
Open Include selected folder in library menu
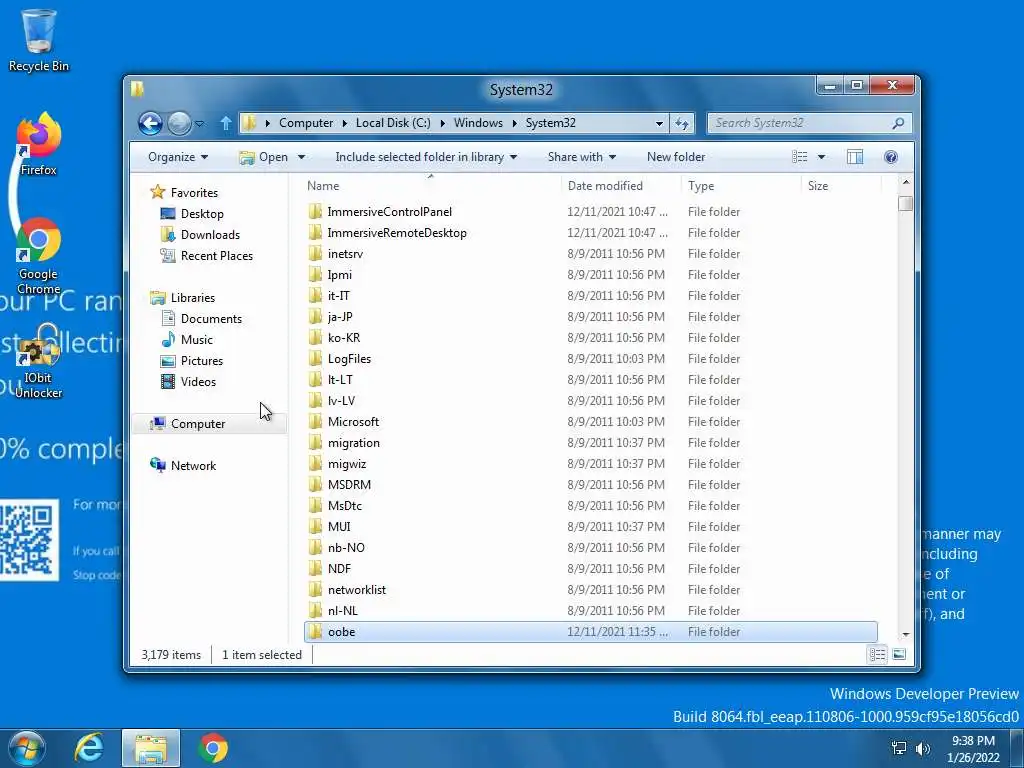point(426,157)
